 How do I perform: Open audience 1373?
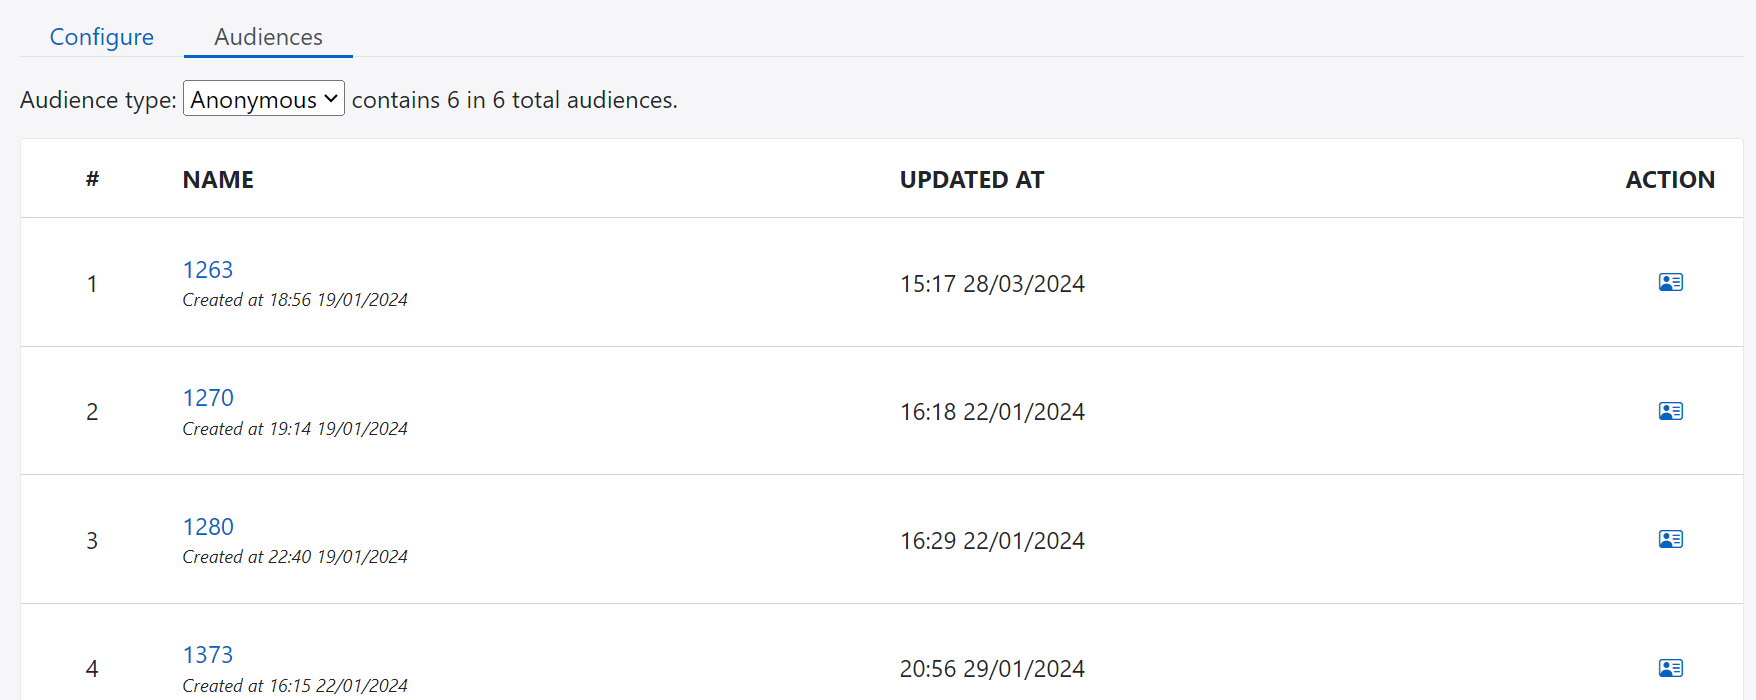pos(208,654)
